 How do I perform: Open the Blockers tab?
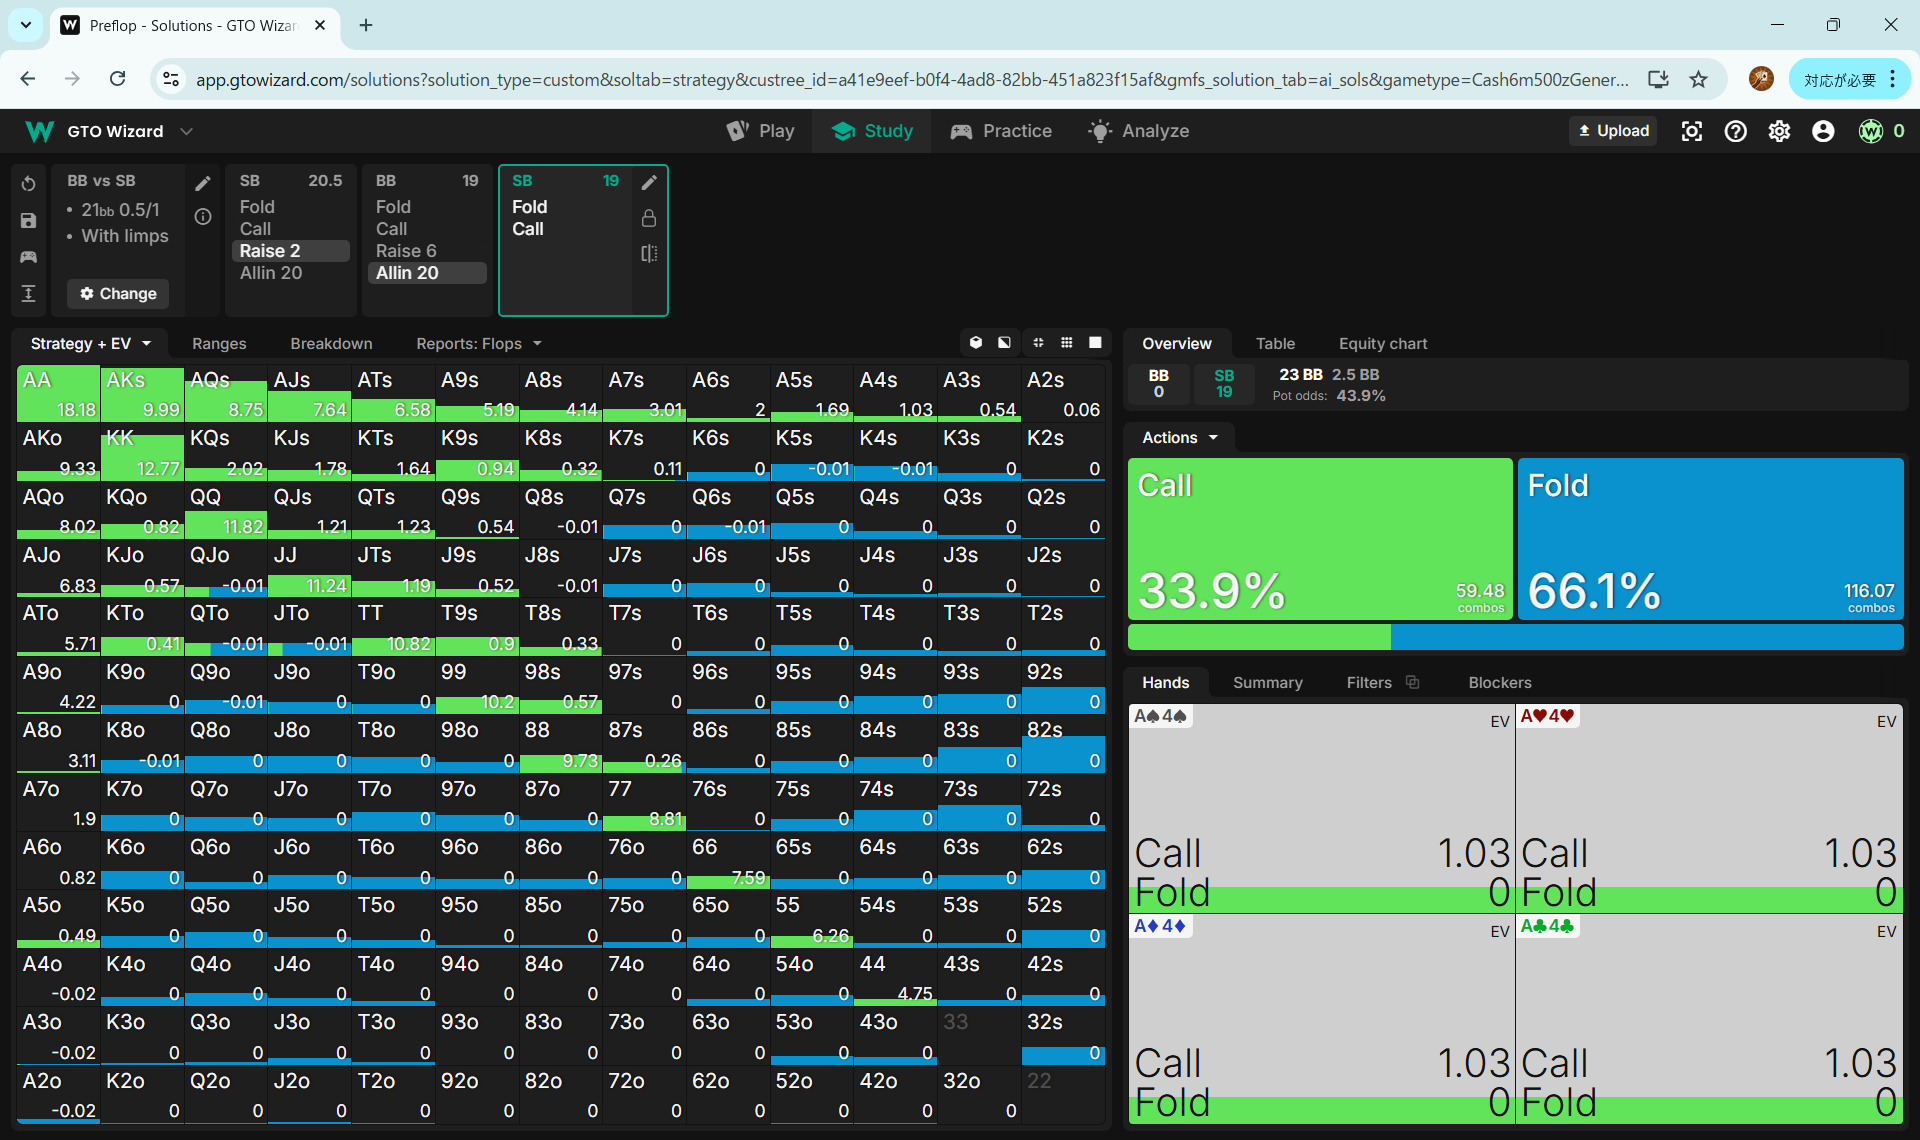pos(1499,682)
